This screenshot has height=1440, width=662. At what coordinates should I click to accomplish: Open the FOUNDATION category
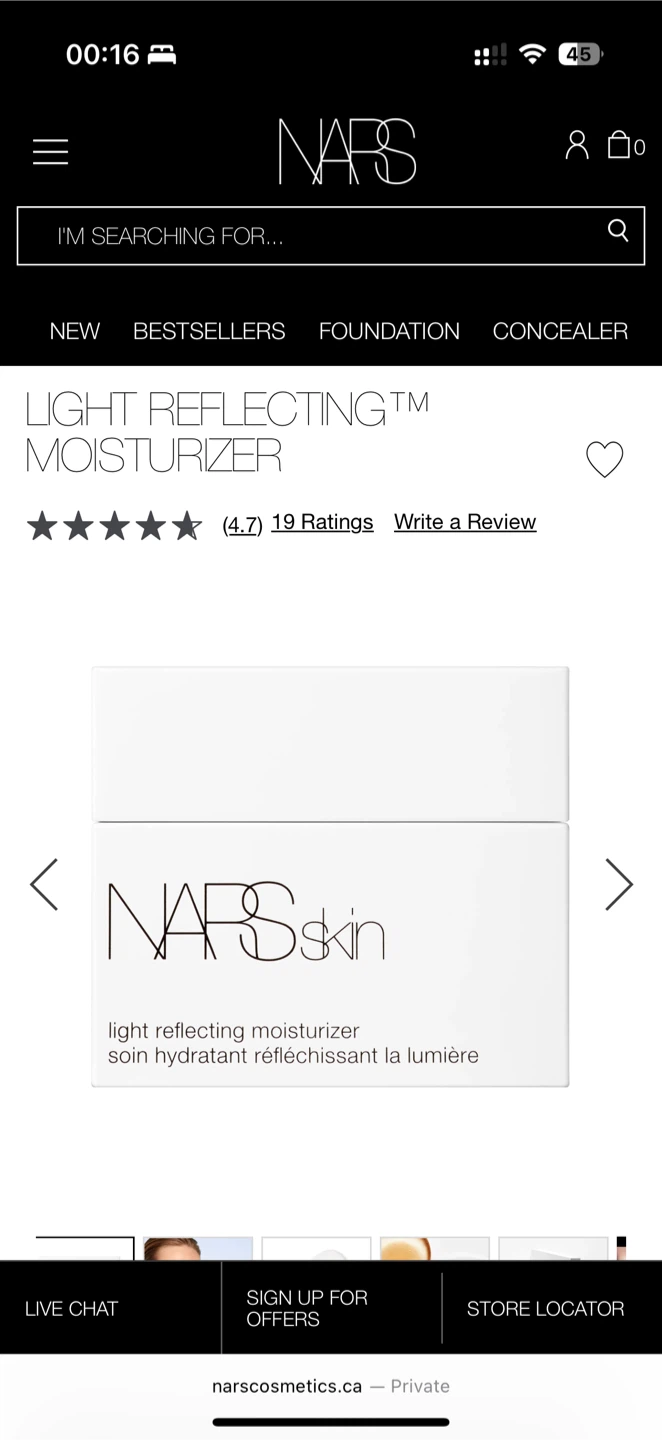coord(389,331)
